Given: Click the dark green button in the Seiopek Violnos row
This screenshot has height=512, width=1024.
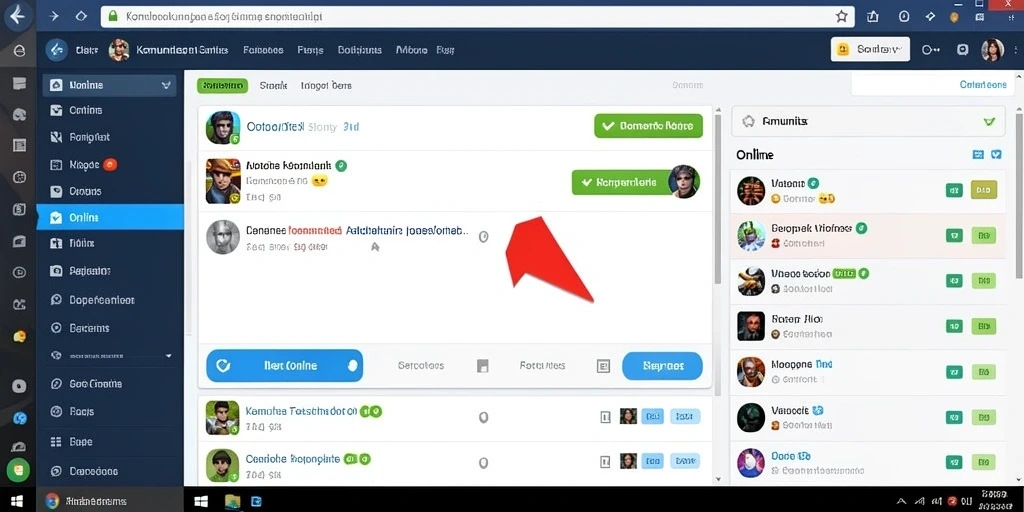Looking at the screenshot, I should pos(954,235).
